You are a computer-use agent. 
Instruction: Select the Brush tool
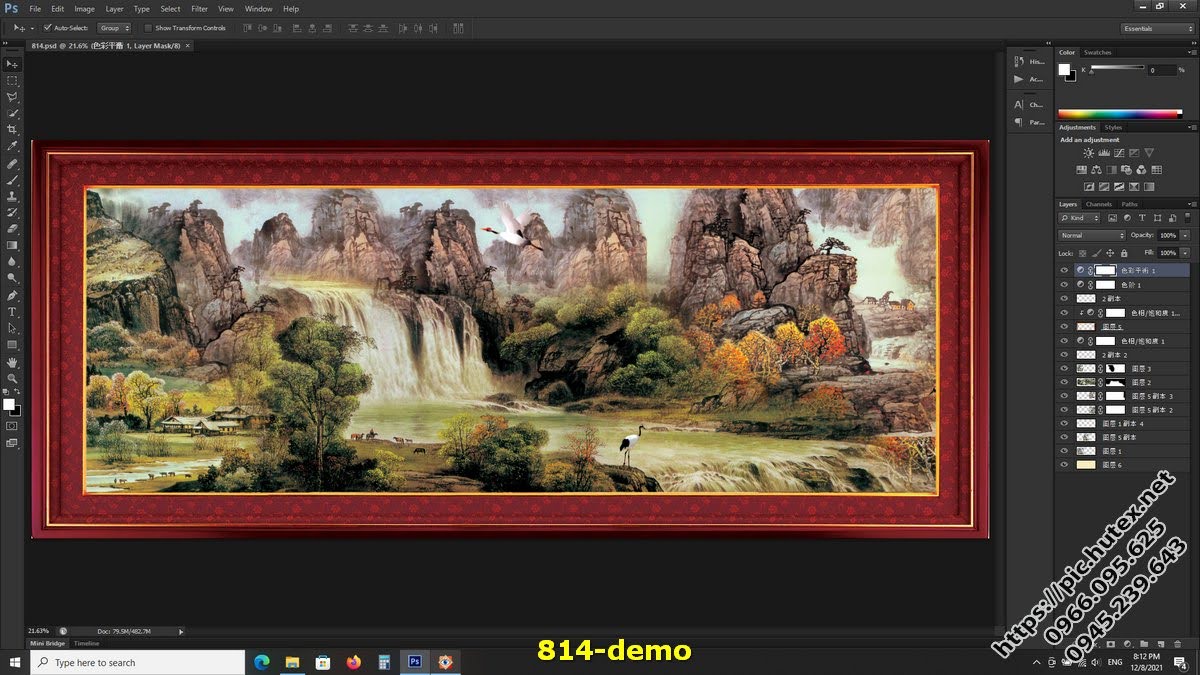tap(12, 180)
